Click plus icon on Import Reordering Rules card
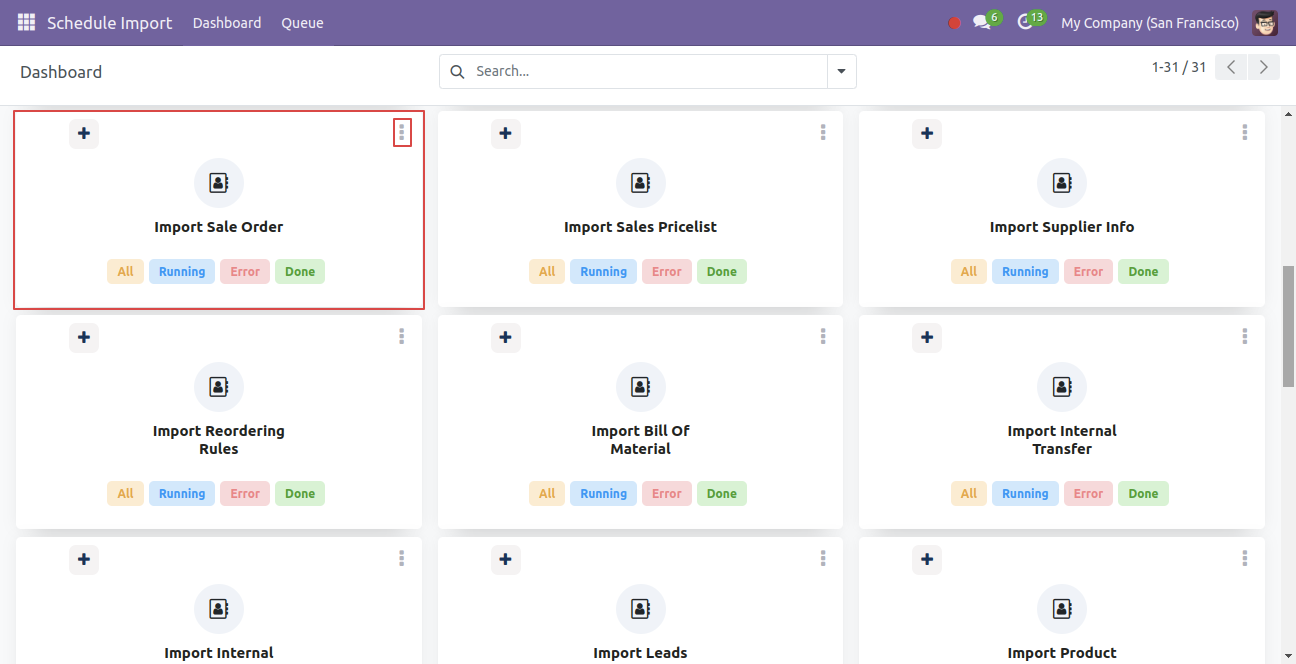Image resolution: width=1296 pixels, height=664 pixels. [84, 337]
